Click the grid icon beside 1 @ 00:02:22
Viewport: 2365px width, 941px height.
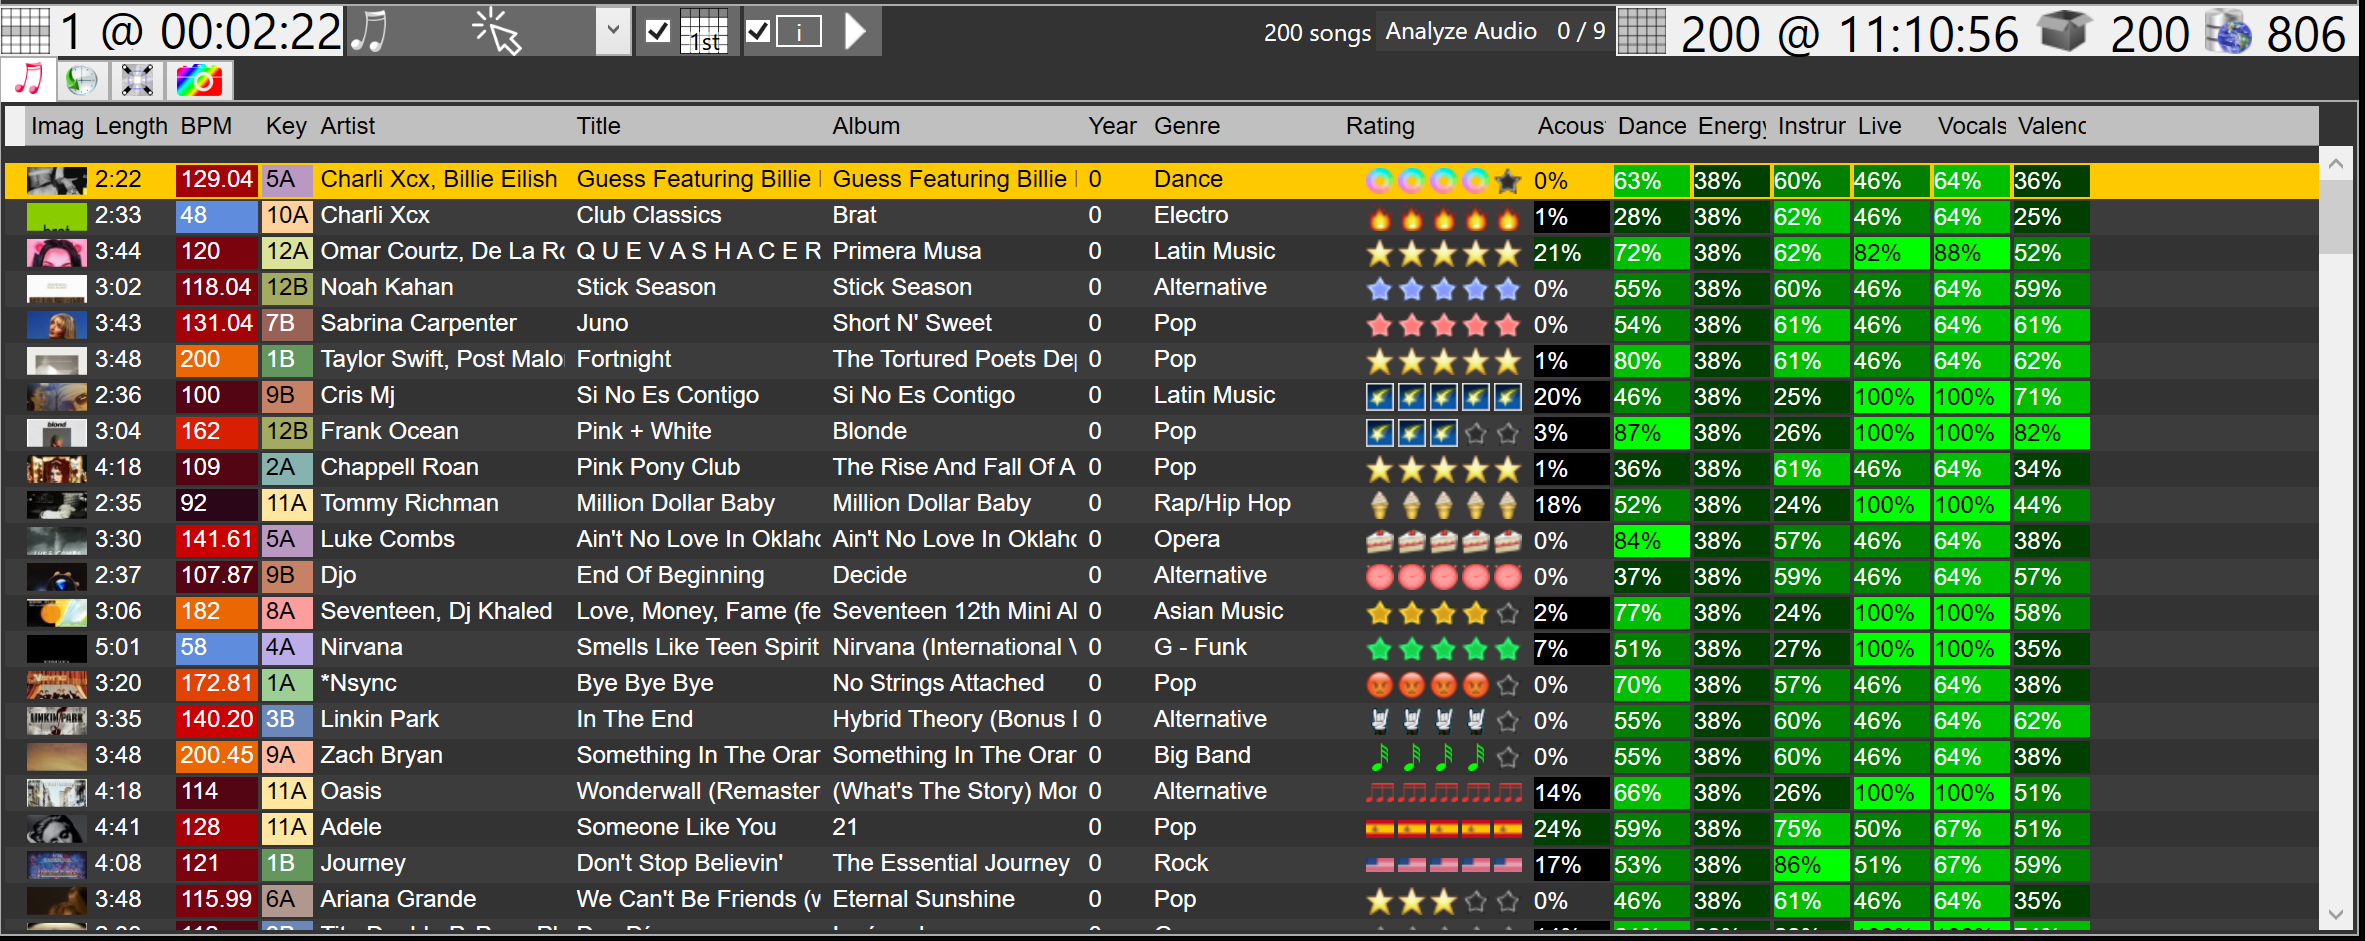[26, 31]
